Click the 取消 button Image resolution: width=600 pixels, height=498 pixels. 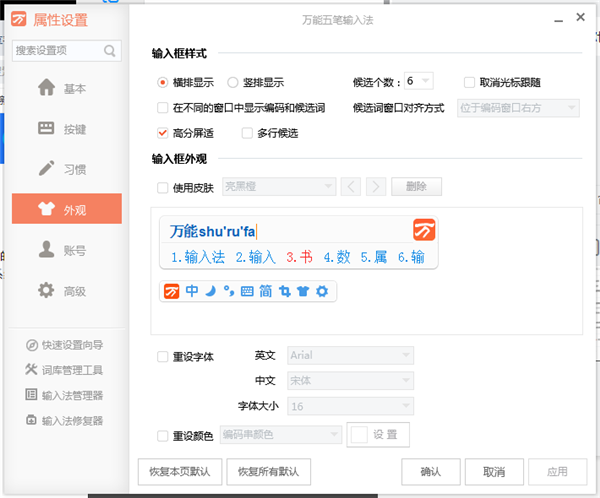click(494, 472)
